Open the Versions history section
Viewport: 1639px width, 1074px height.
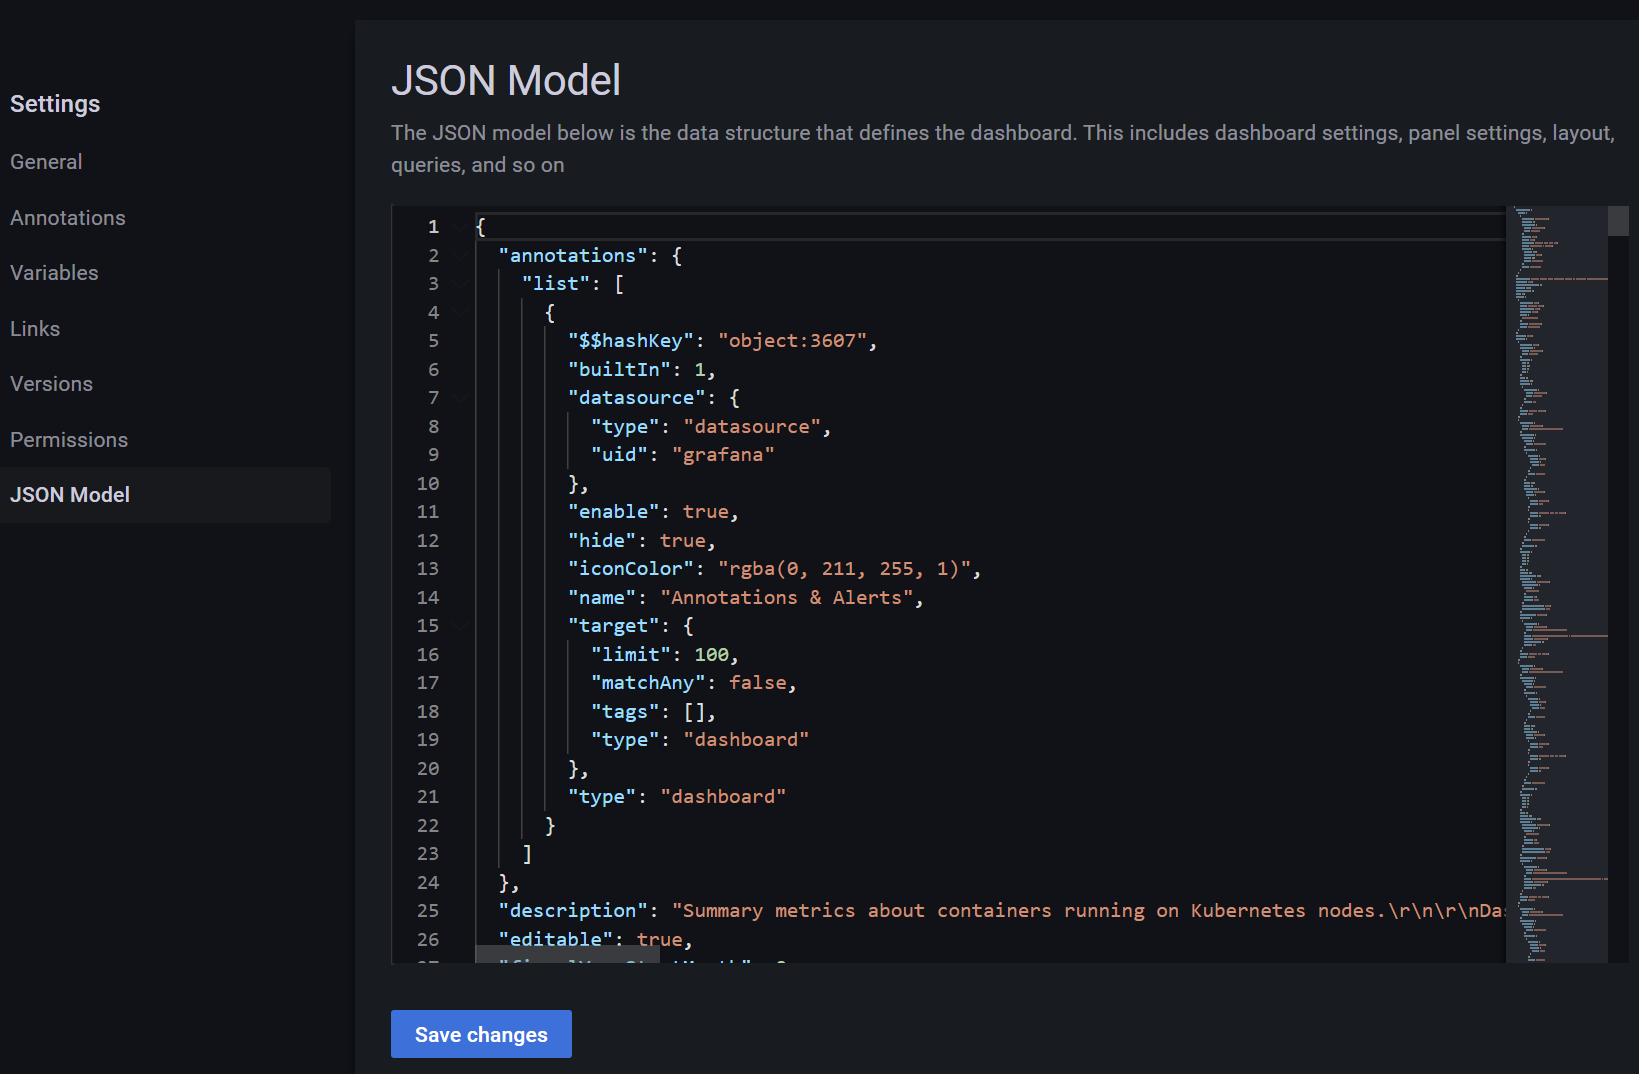tap(51, 384)
